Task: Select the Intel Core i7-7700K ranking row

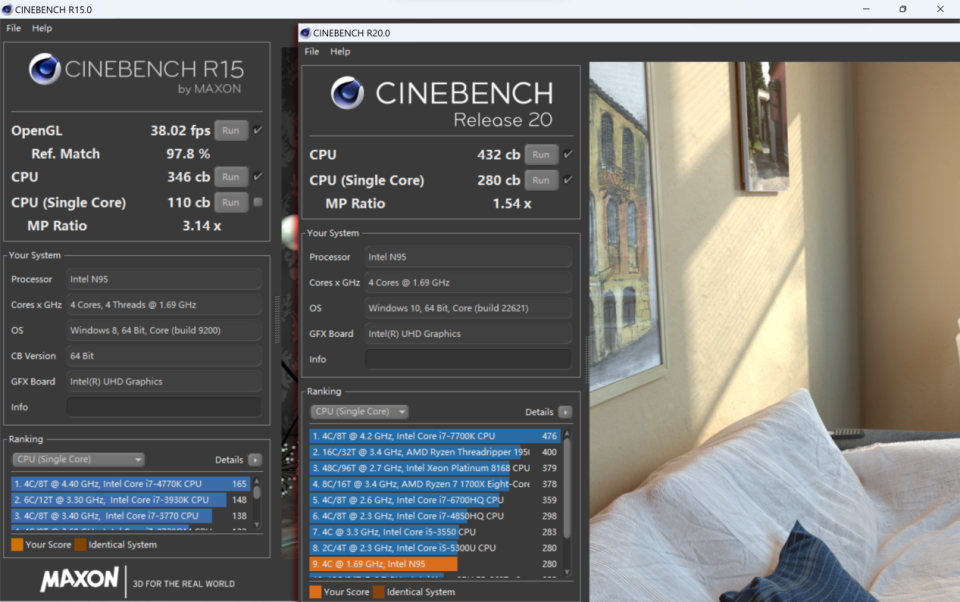Action: point(435,436)
